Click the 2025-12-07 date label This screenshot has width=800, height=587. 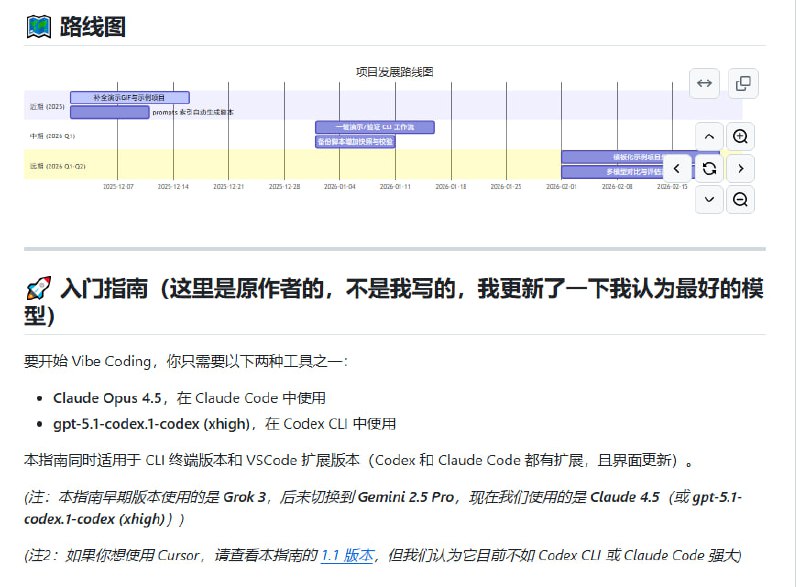119,186
